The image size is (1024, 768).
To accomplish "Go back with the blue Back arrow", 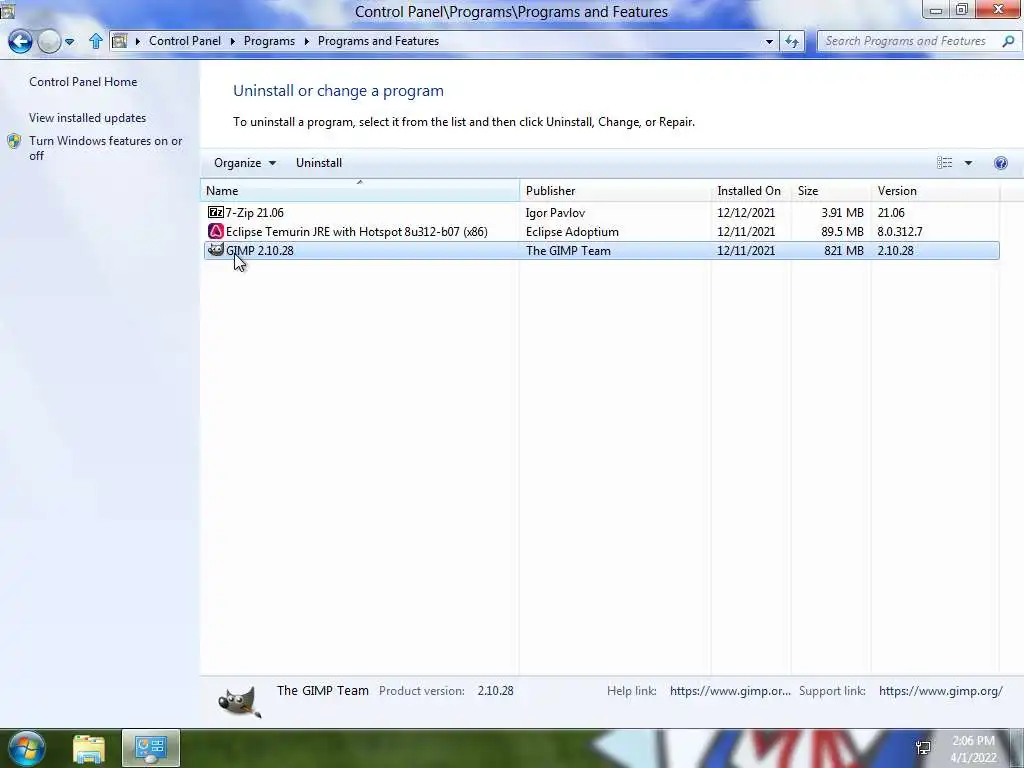I will (20, 41).
